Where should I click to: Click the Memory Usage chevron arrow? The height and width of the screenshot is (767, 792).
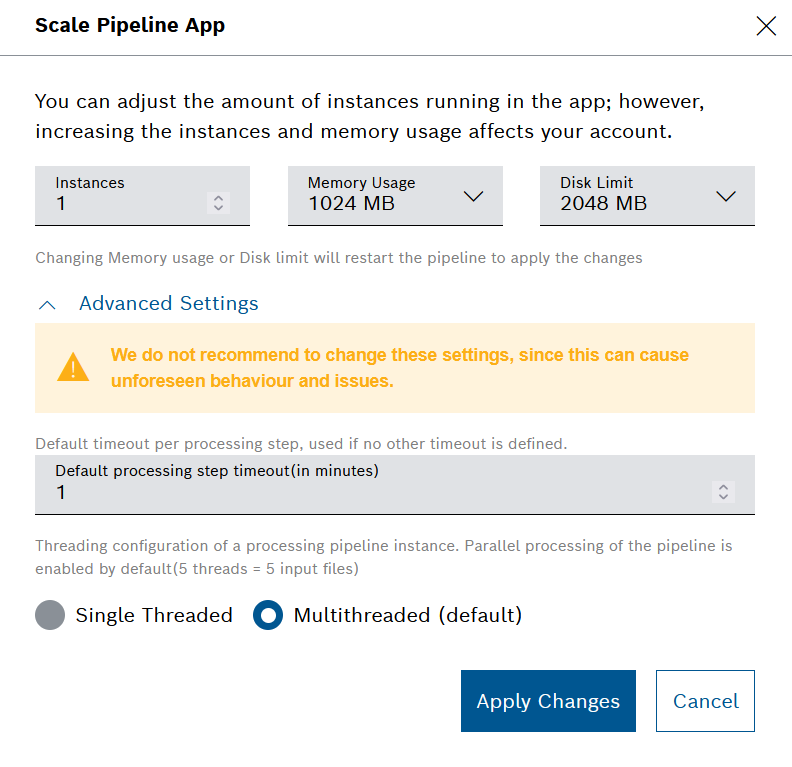(474, 196)
